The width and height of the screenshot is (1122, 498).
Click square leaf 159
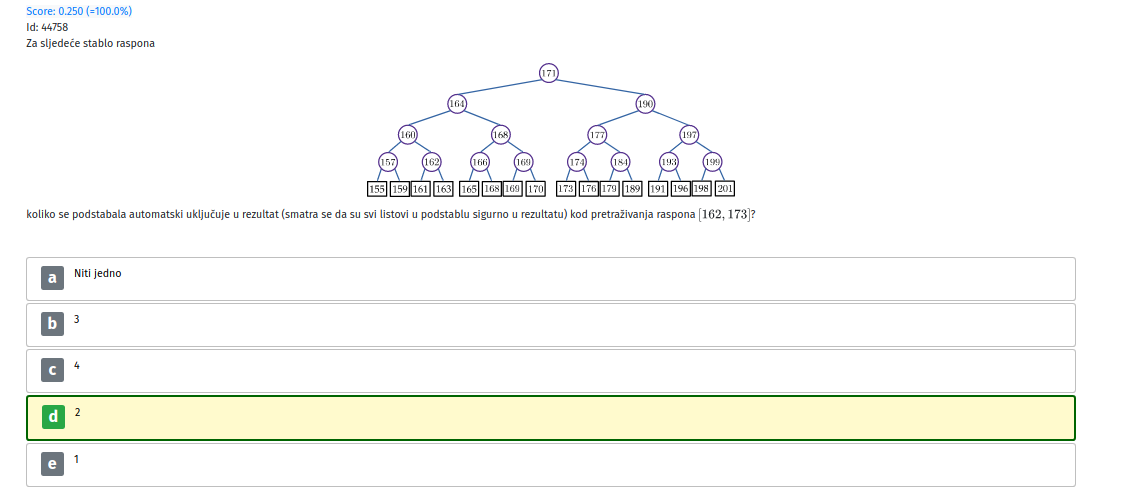coord(400,189)
